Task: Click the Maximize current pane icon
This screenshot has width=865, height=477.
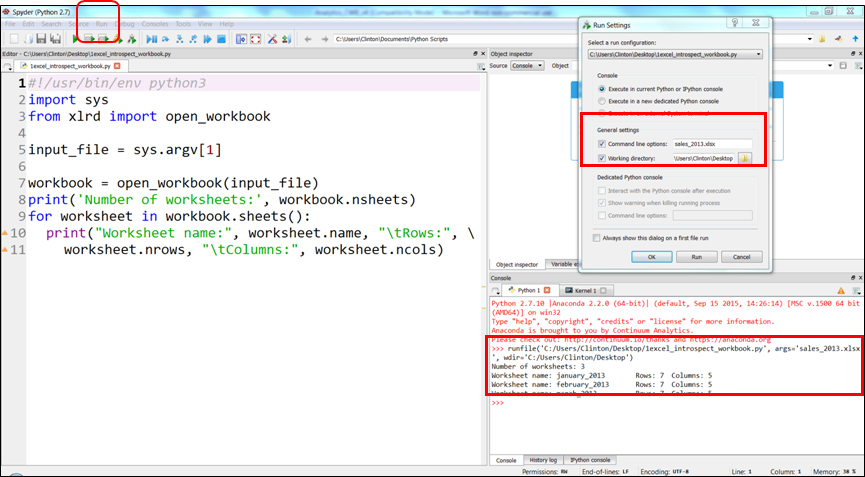Action: (x=241, y=39)
